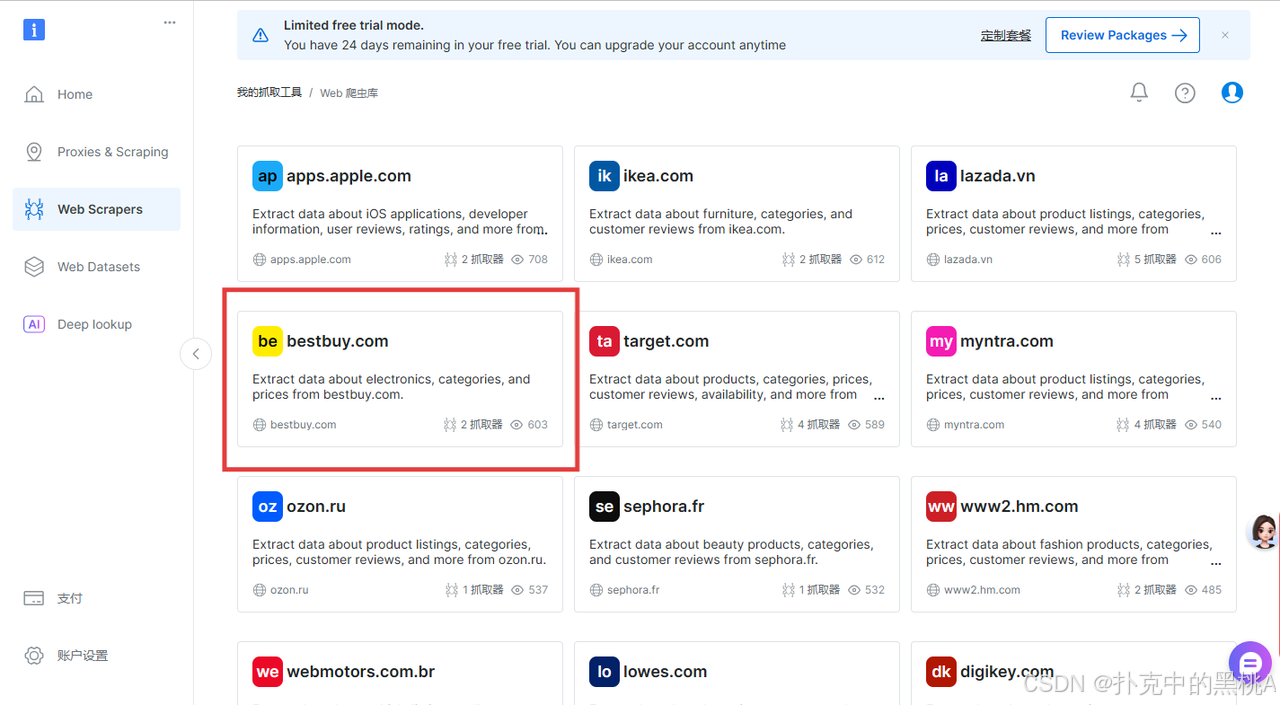
Task: Open the lowes.com scraper card title
Action: [665, 672]
